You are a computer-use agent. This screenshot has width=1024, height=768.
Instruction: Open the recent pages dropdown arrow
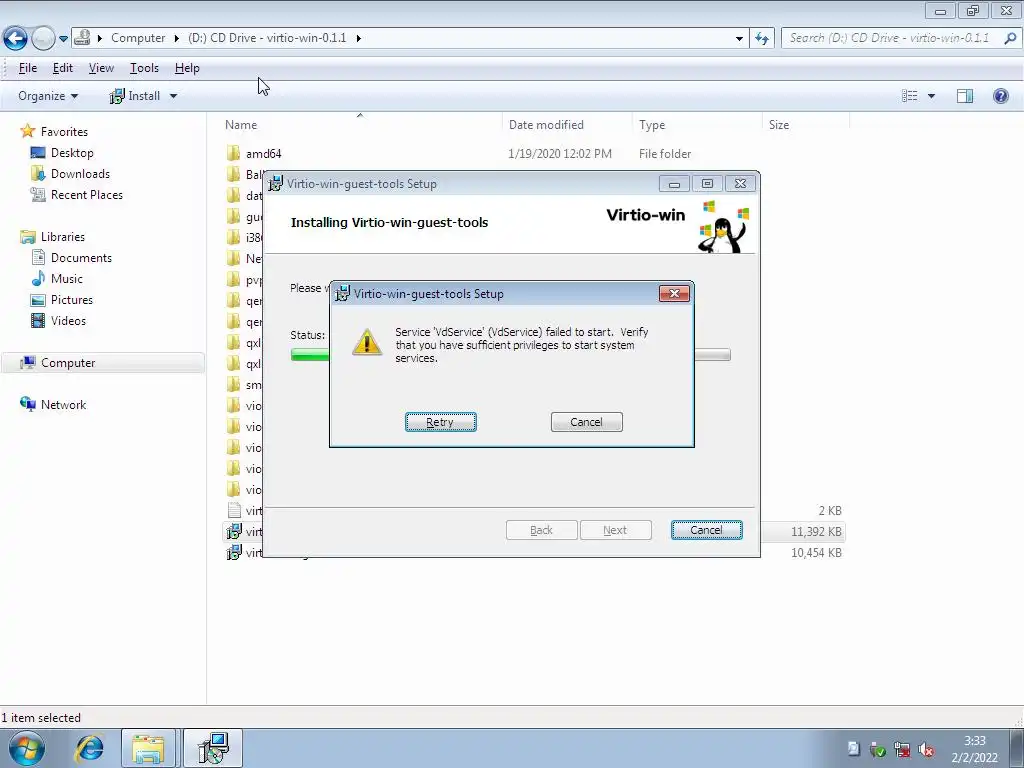[63, 39]
